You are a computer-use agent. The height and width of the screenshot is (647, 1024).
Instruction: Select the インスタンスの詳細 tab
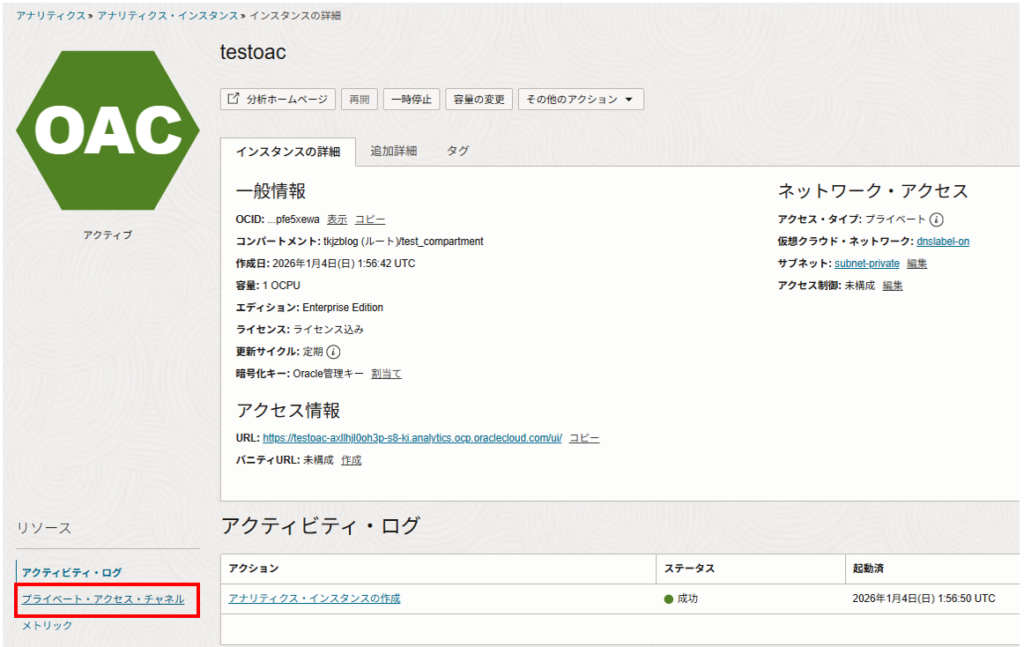(287, 152)
